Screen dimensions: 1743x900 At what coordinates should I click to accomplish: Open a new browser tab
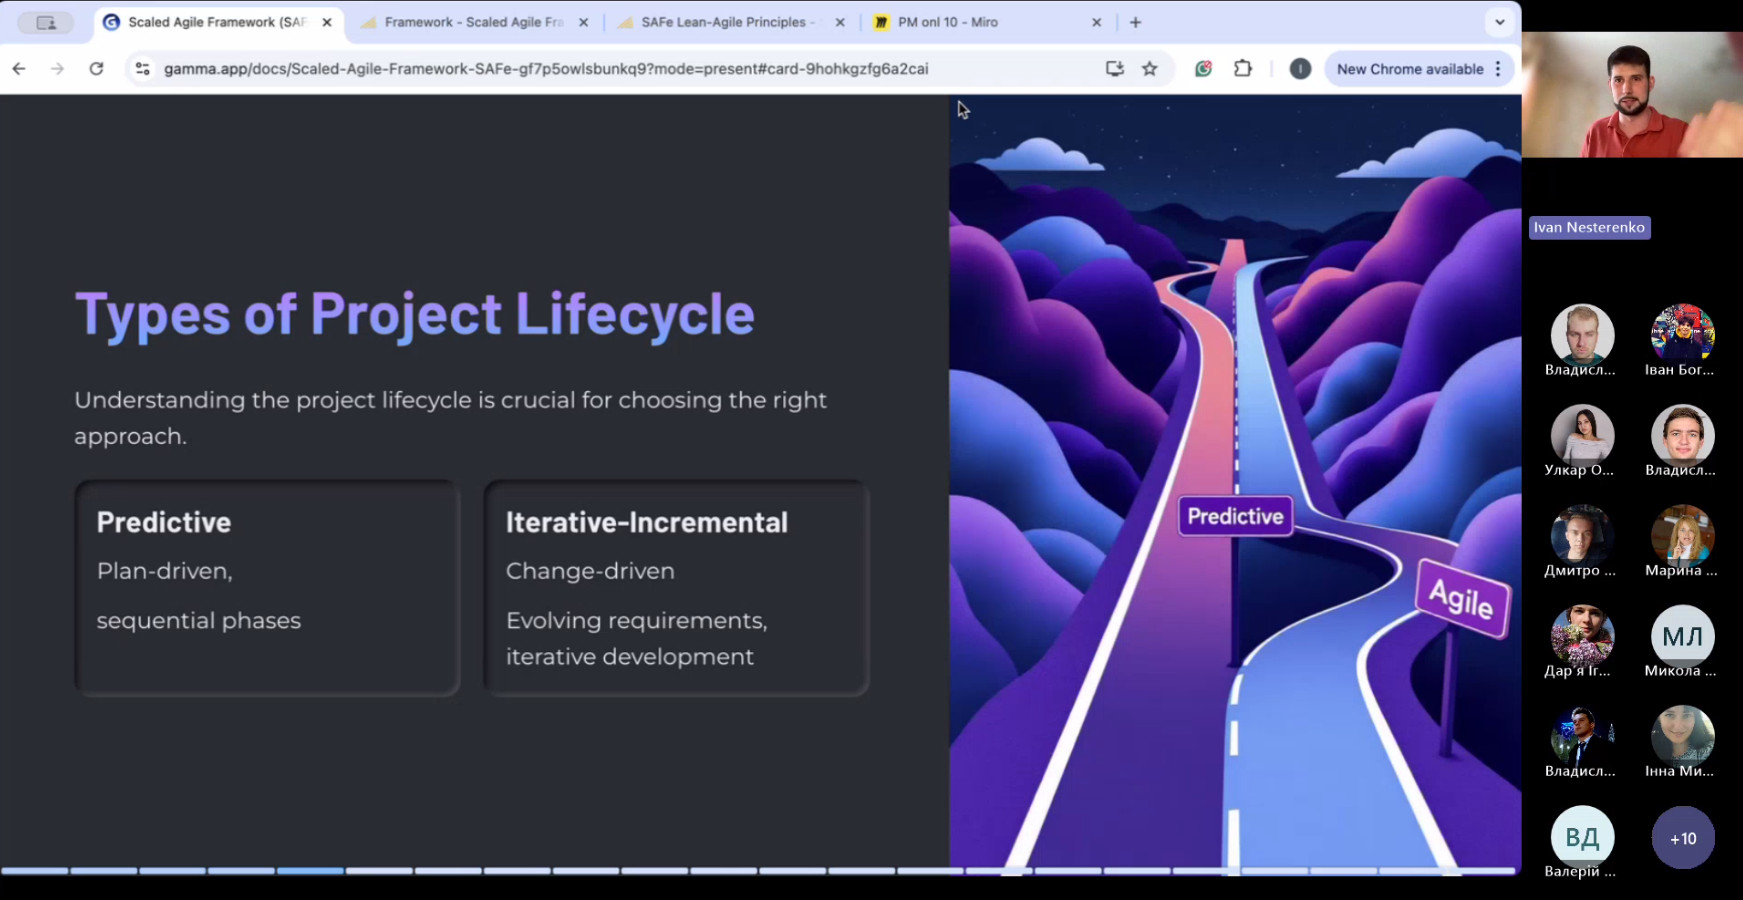pos(1135,22)
